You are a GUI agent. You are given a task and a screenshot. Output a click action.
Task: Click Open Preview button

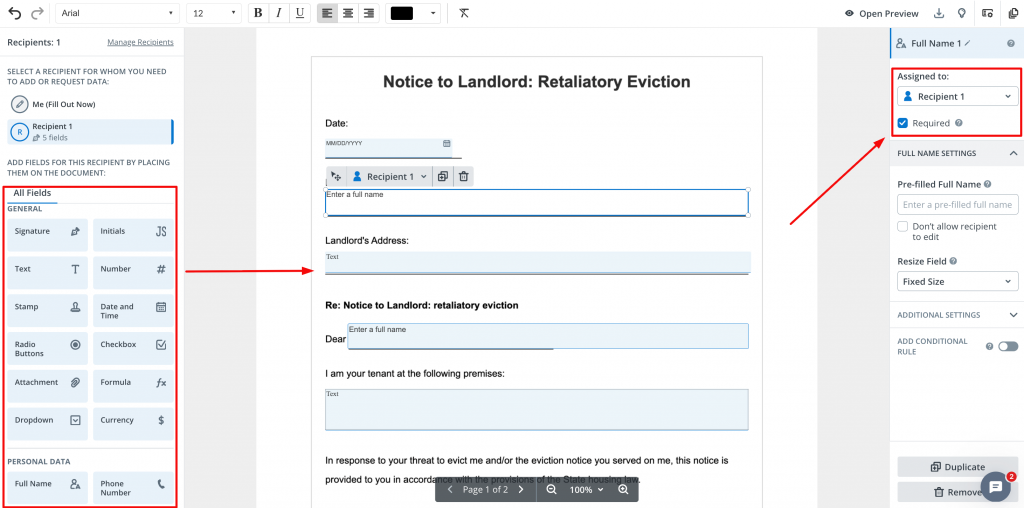882,13
